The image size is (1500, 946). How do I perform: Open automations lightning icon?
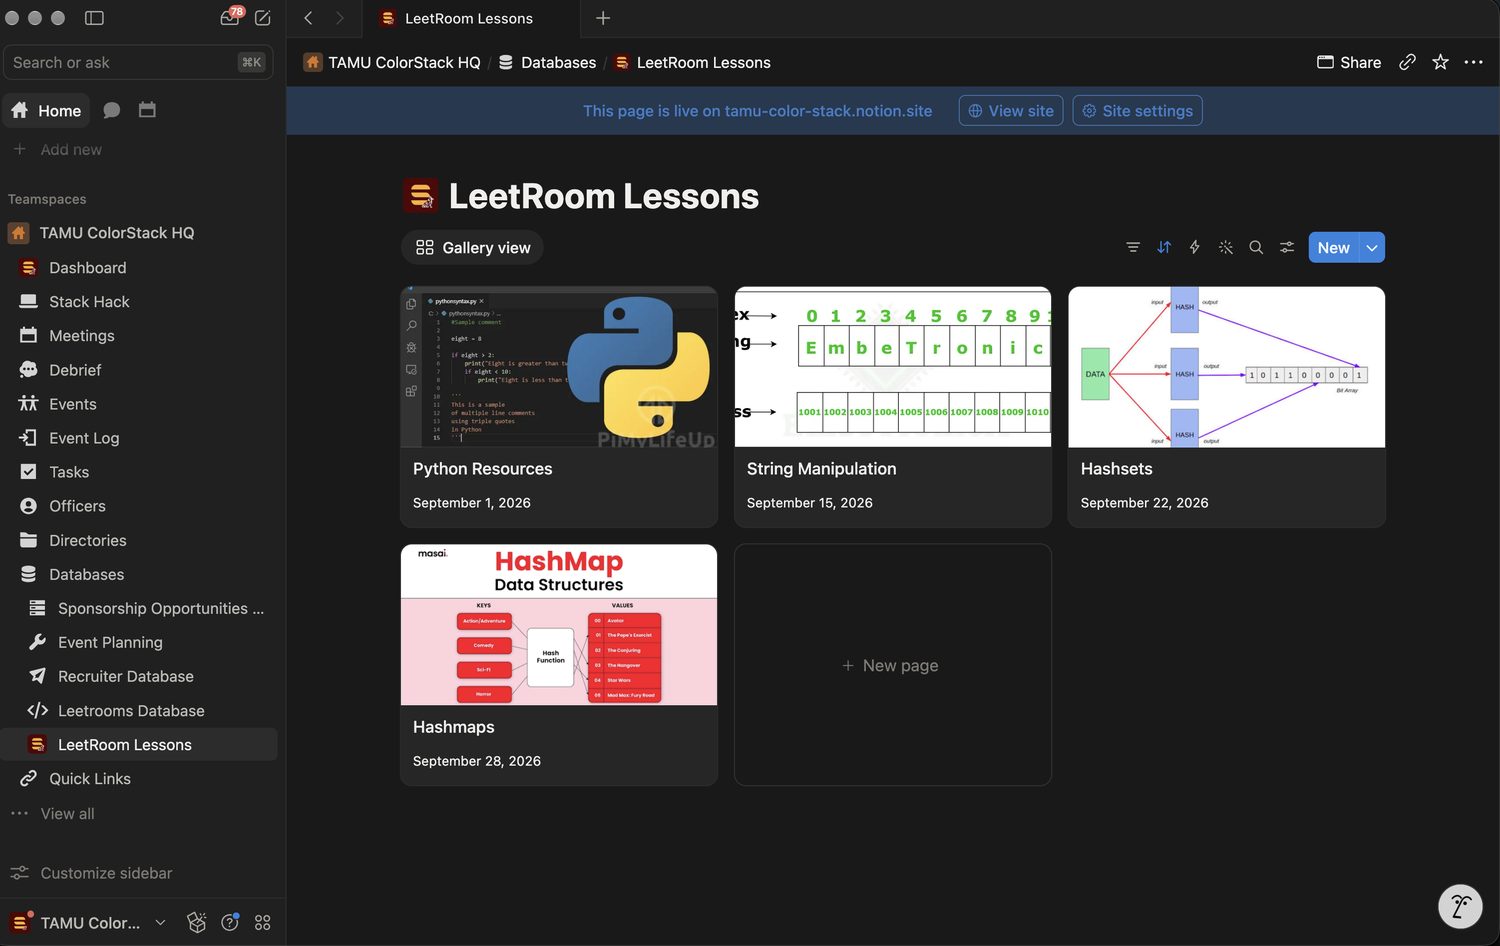pos(1194,247)
